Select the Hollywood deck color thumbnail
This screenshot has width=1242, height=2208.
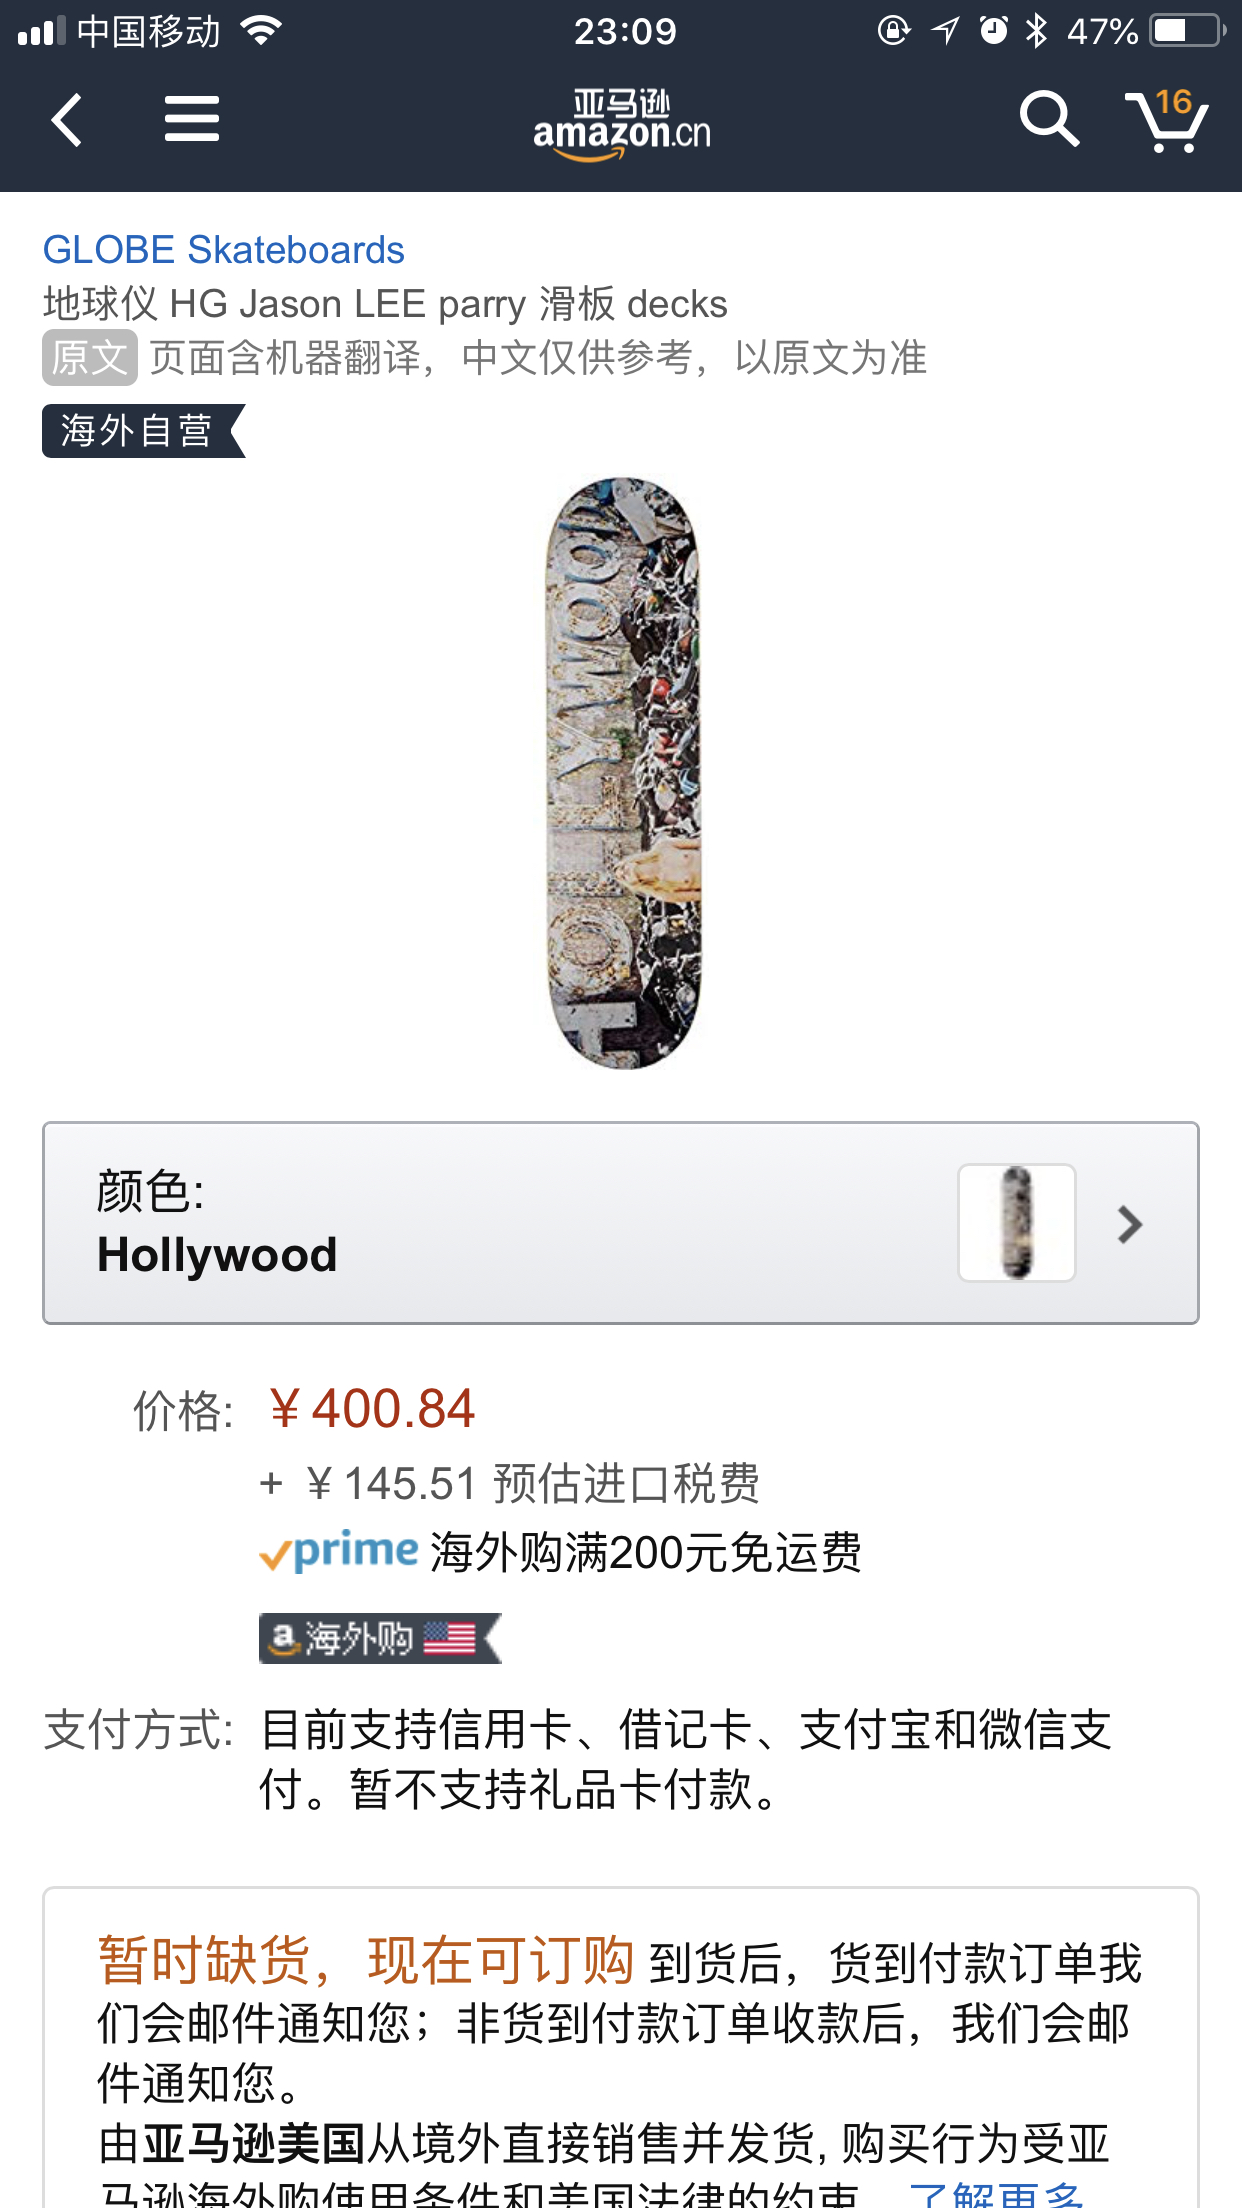(x=1017, y=1223)
